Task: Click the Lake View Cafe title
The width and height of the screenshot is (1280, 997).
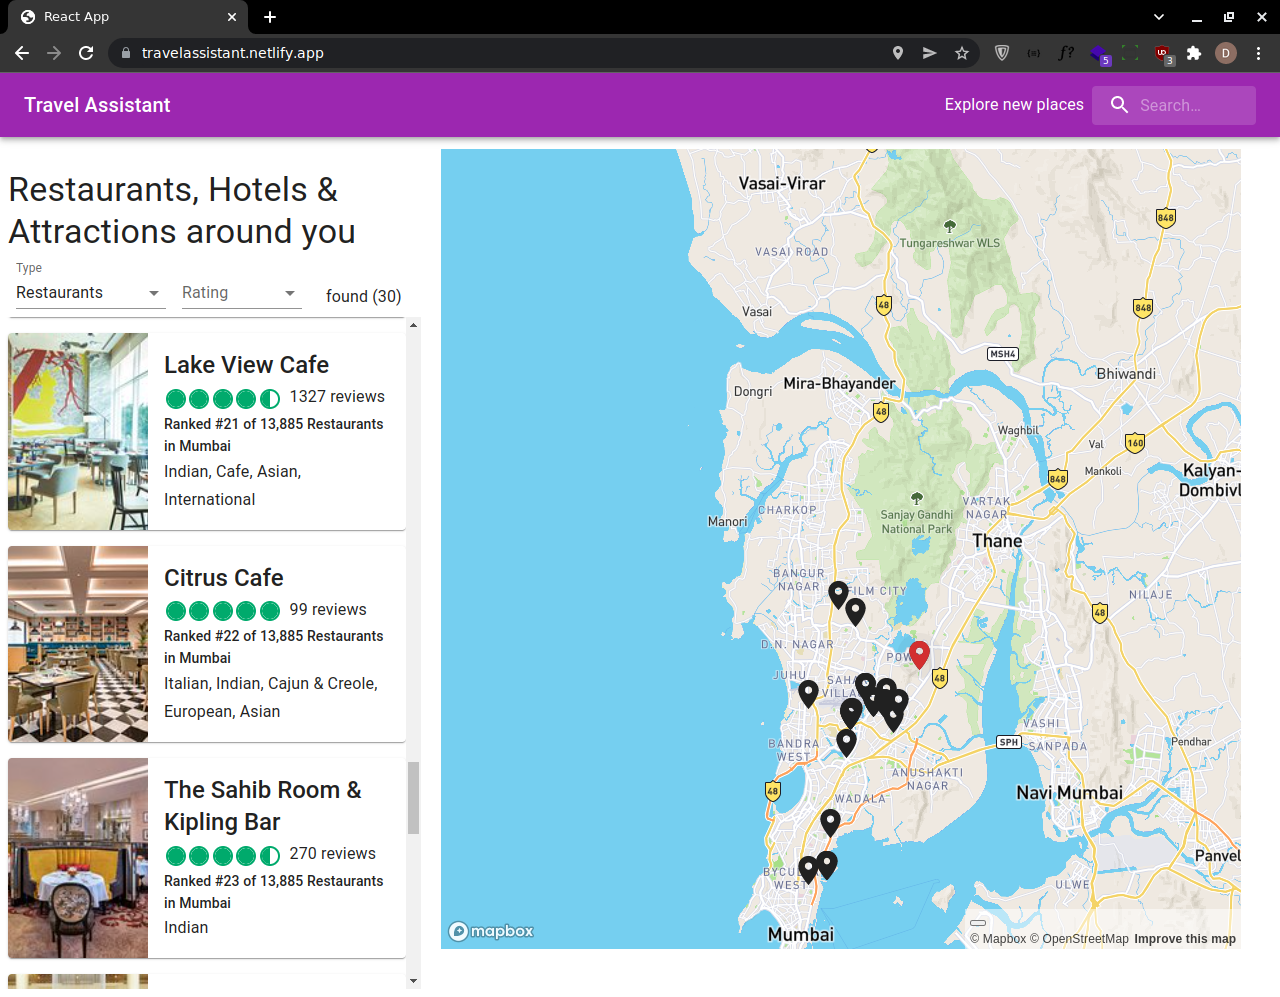Action: pyautogui.click(x=246, y=365)
